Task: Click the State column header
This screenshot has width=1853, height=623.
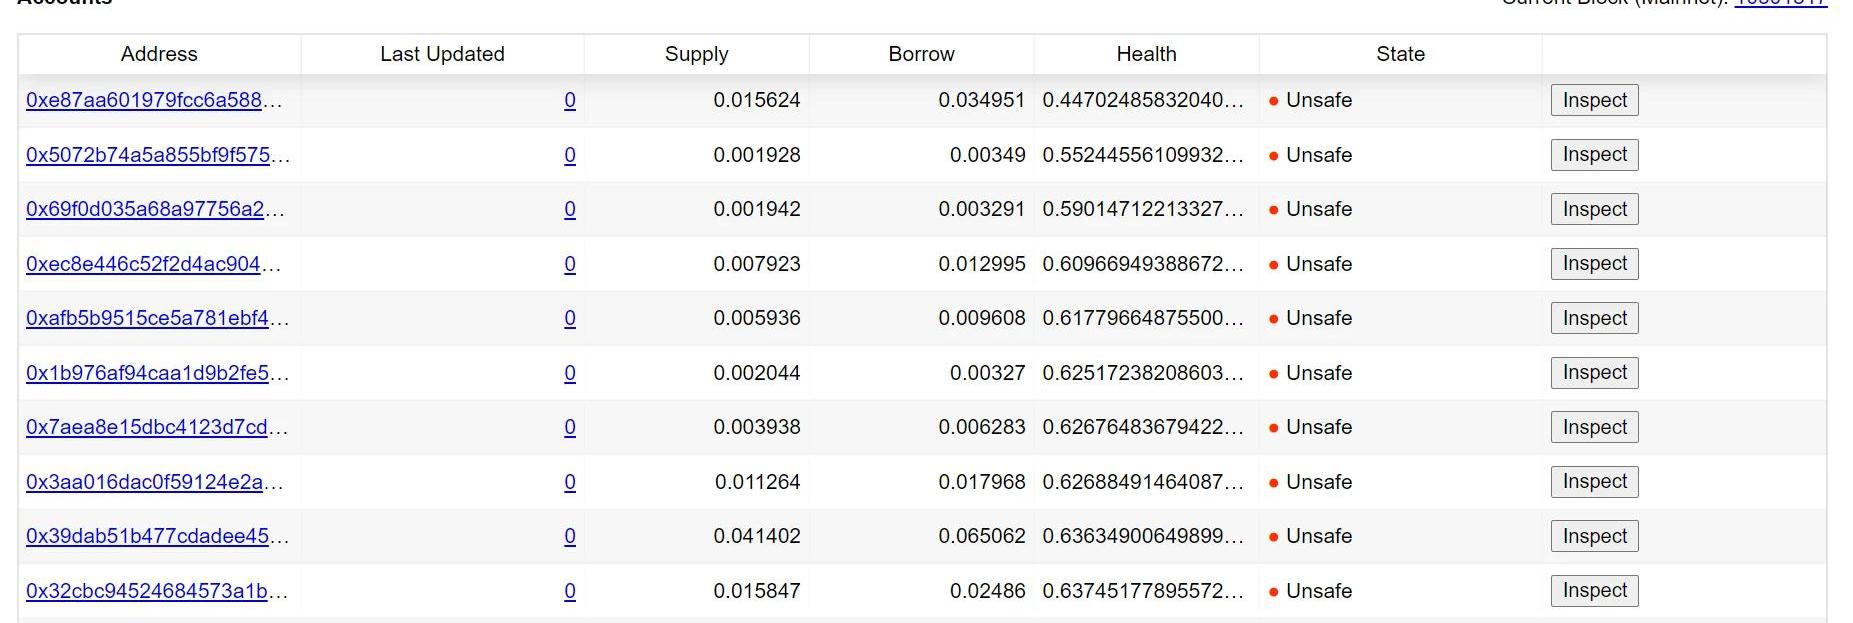Action: (1400, 54)
